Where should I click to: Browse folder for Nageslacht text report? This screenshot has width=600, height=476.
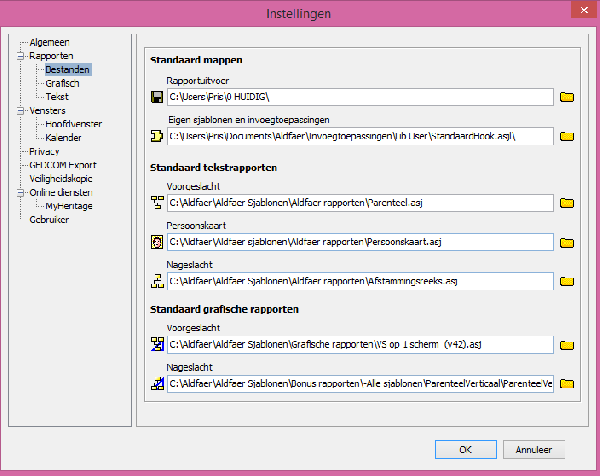pos(567,281)
